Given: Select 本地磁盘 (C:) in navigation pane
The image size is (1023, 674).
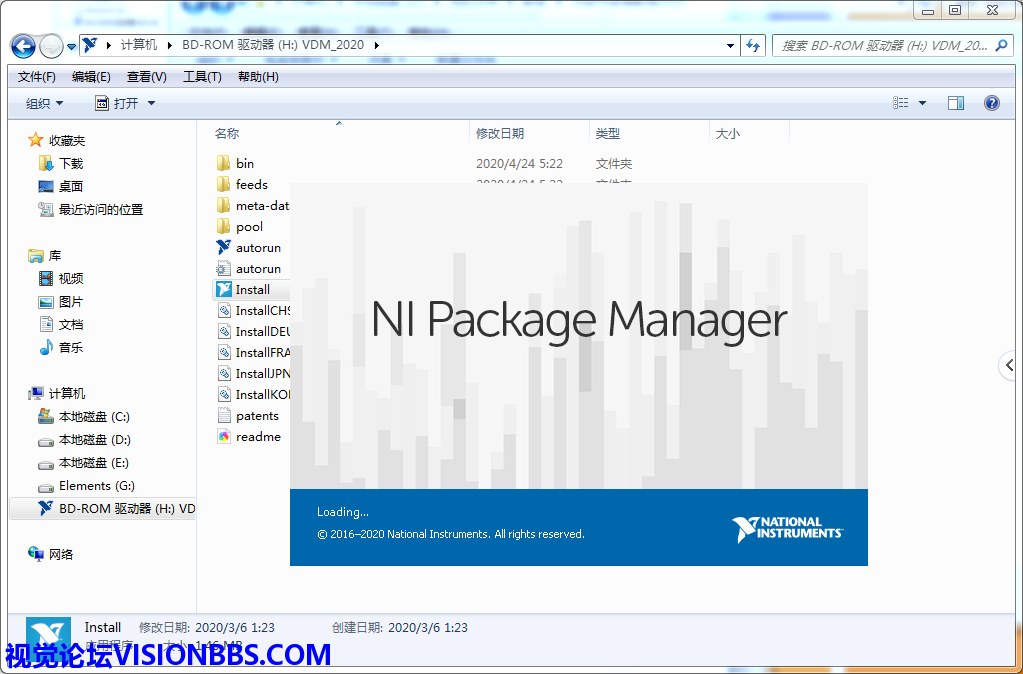Looking at the screenshot, I should coord(94,417).
